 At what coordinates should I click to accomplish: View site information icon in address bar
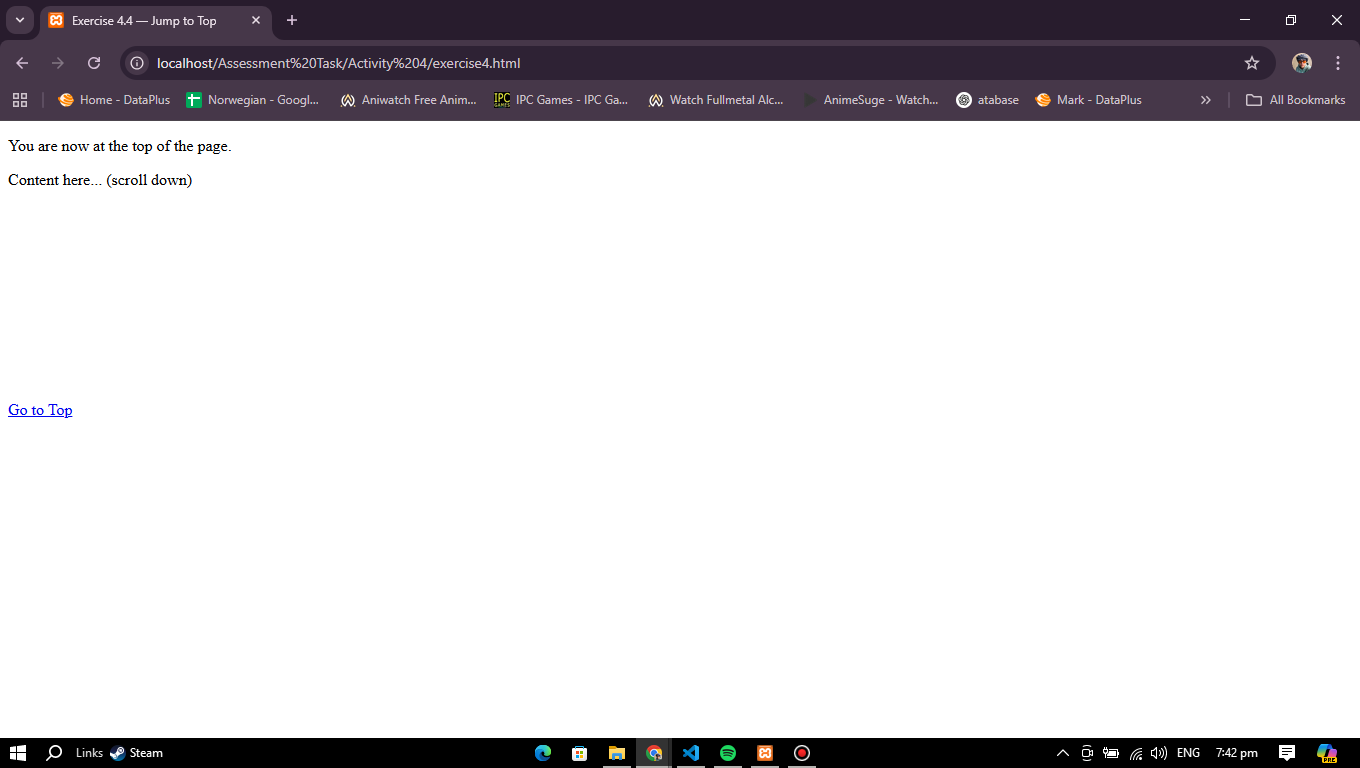pyautogui.click(x=138, y=63)
